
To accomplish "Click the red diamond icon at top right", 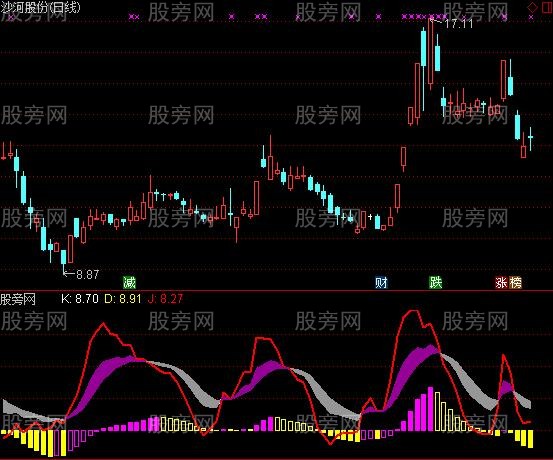I will click(x=532, y=7).
